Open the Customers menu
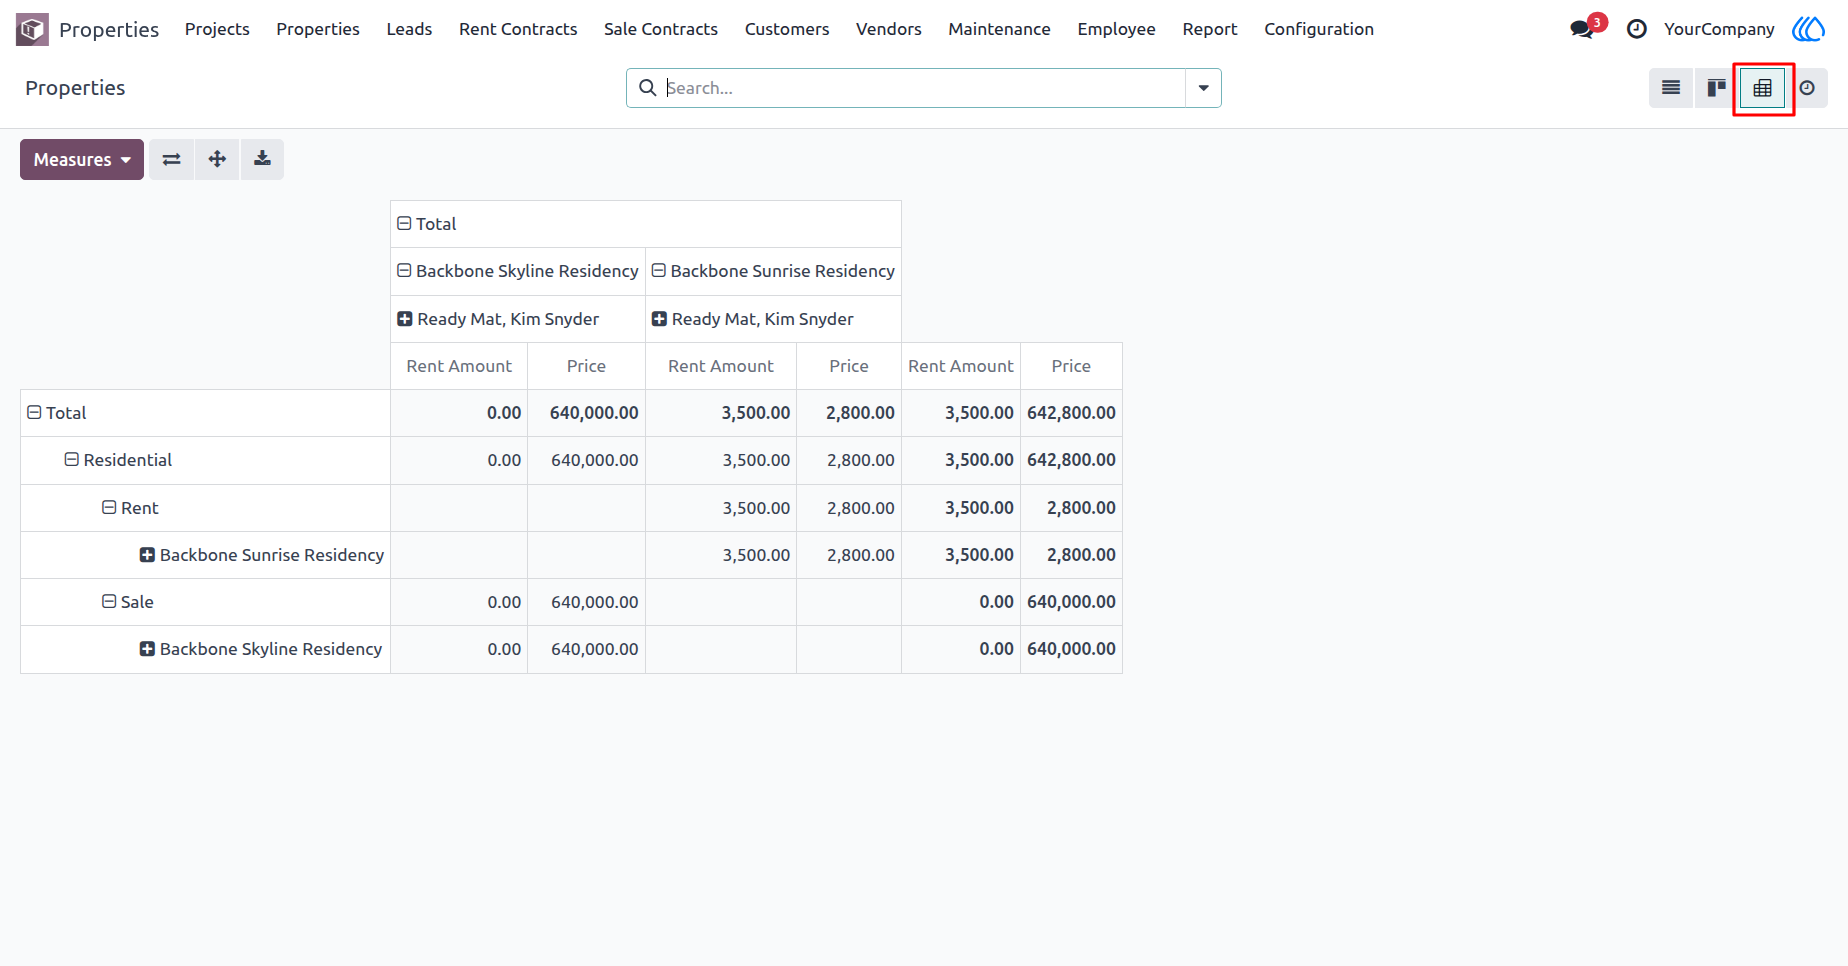1848x966 pixels. pyautogui.click(x=787, y=29)
